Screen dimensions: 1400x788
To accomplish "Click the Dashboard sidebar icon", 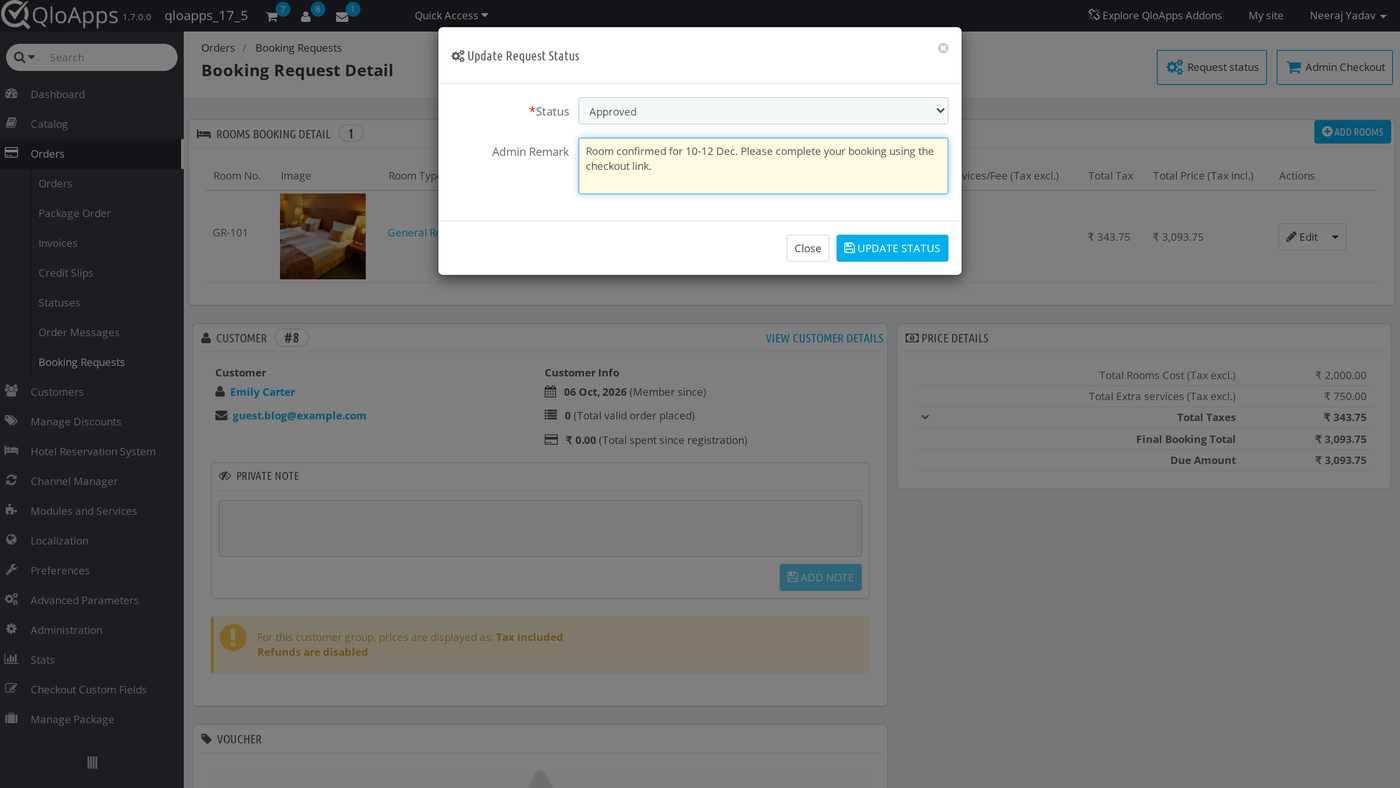I will coord(12,94).
